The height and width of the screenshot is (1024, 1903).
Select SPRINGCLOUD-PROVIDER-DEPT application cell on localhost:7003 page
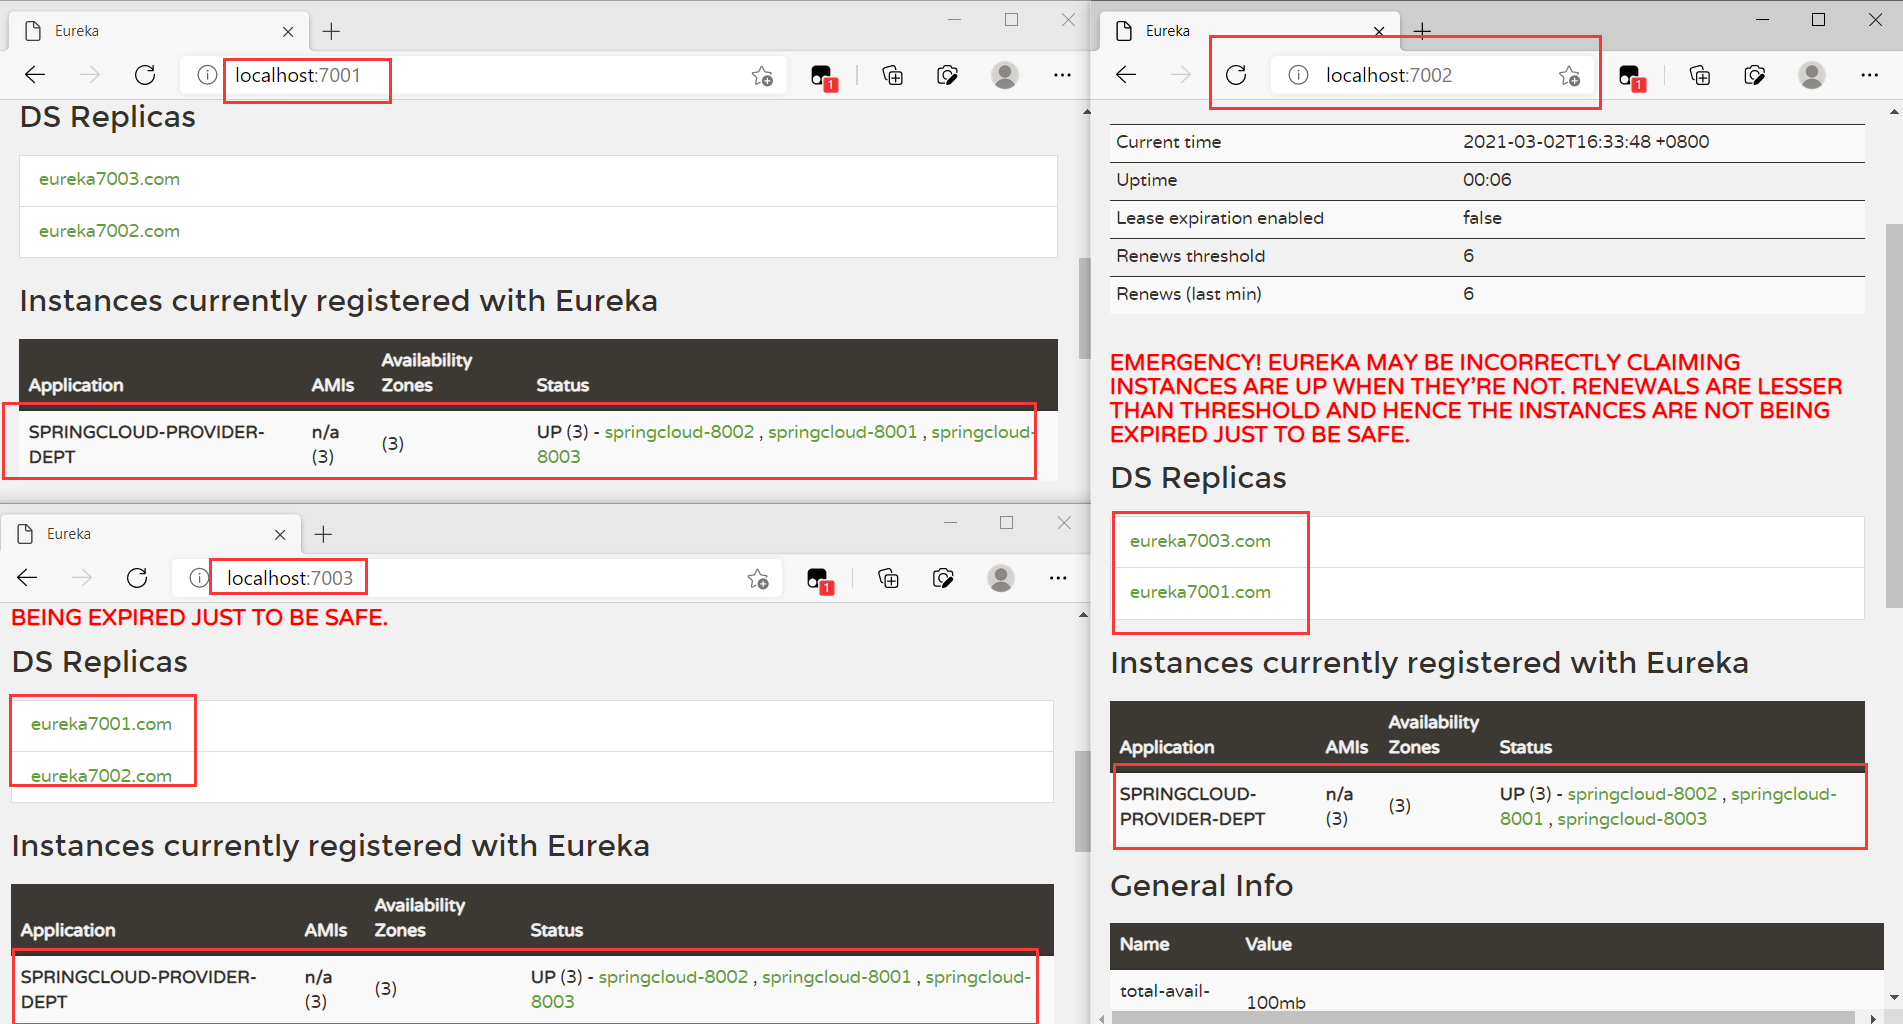pos(138,989)
